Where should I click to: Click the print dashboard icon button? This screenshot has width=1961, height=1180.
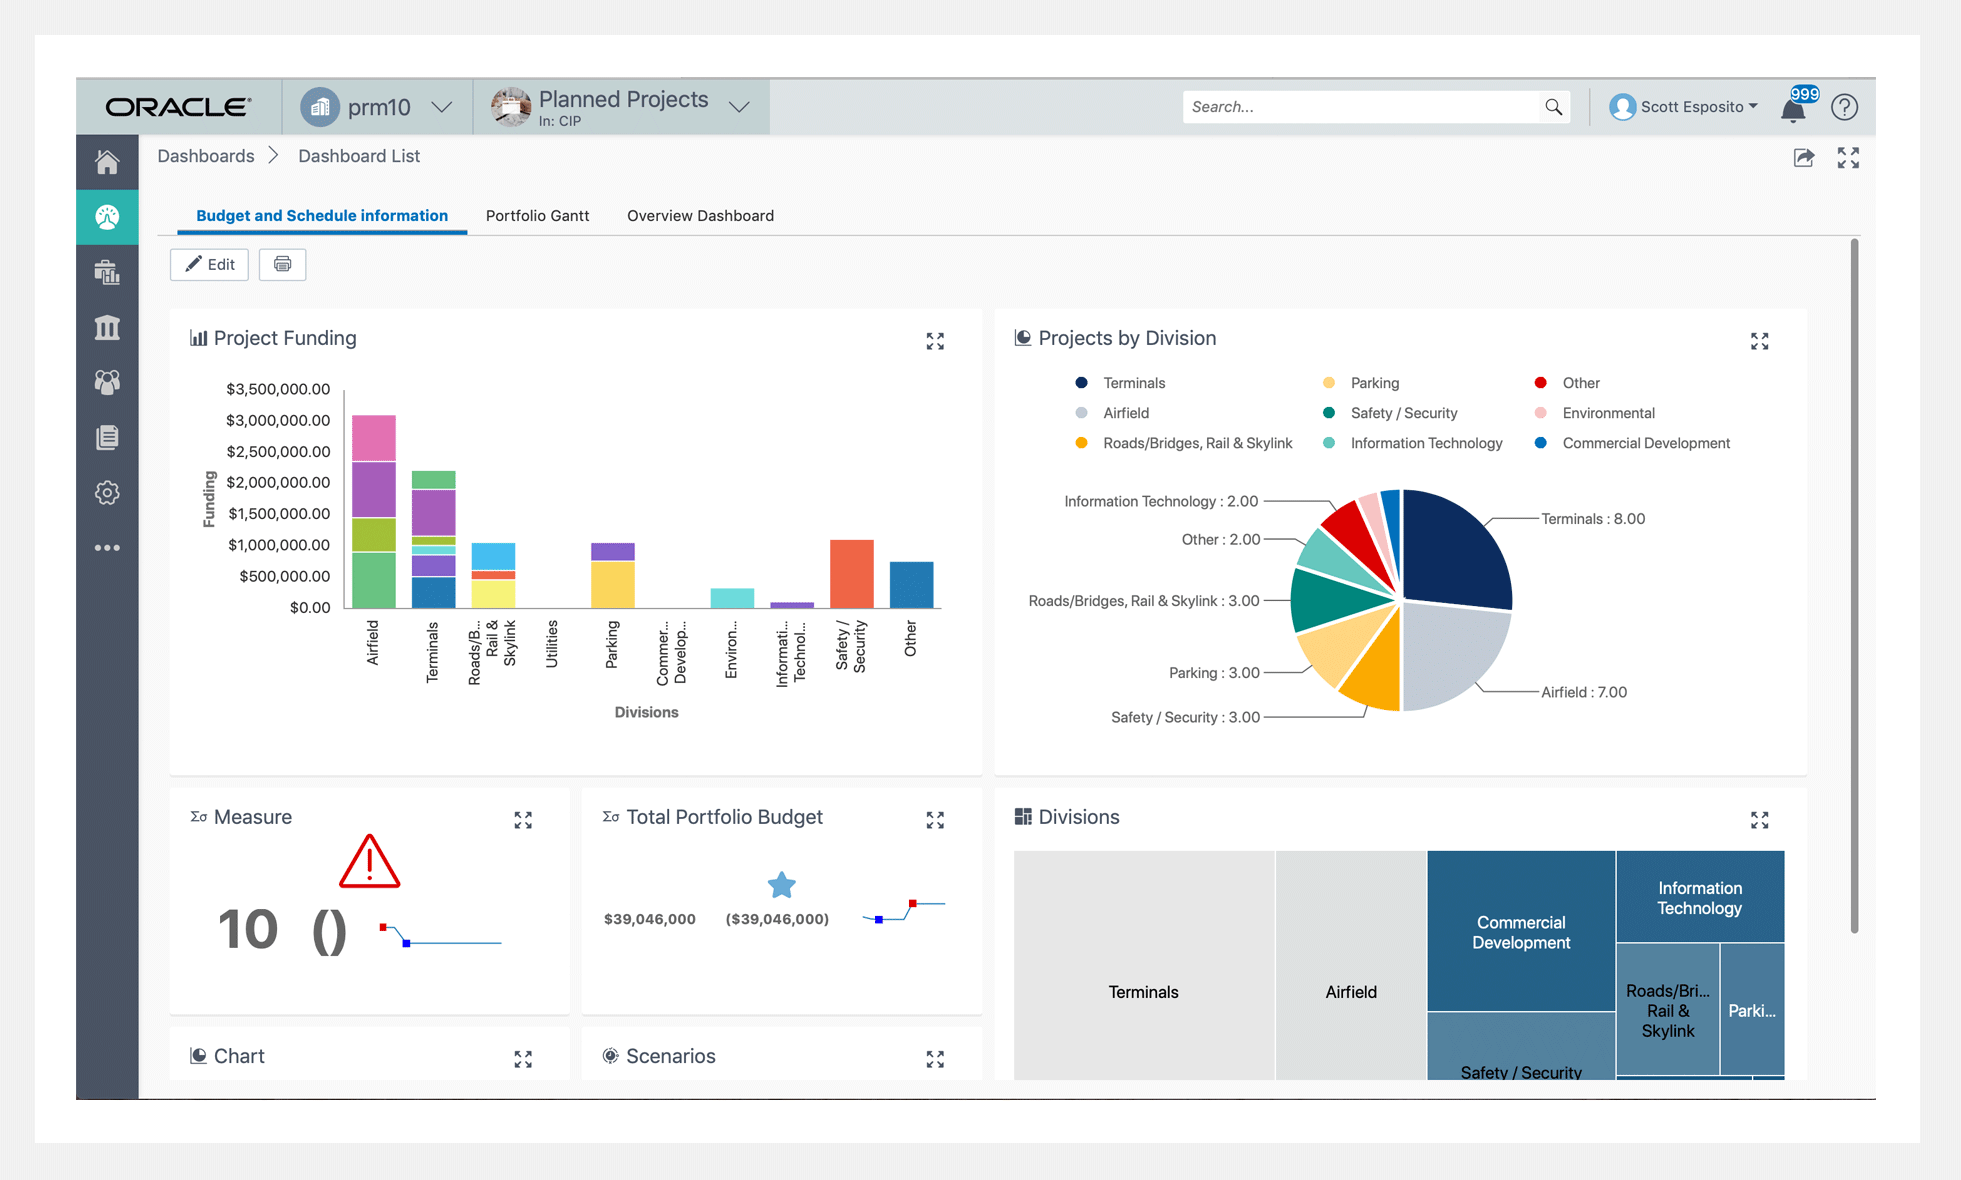(282, 265)
